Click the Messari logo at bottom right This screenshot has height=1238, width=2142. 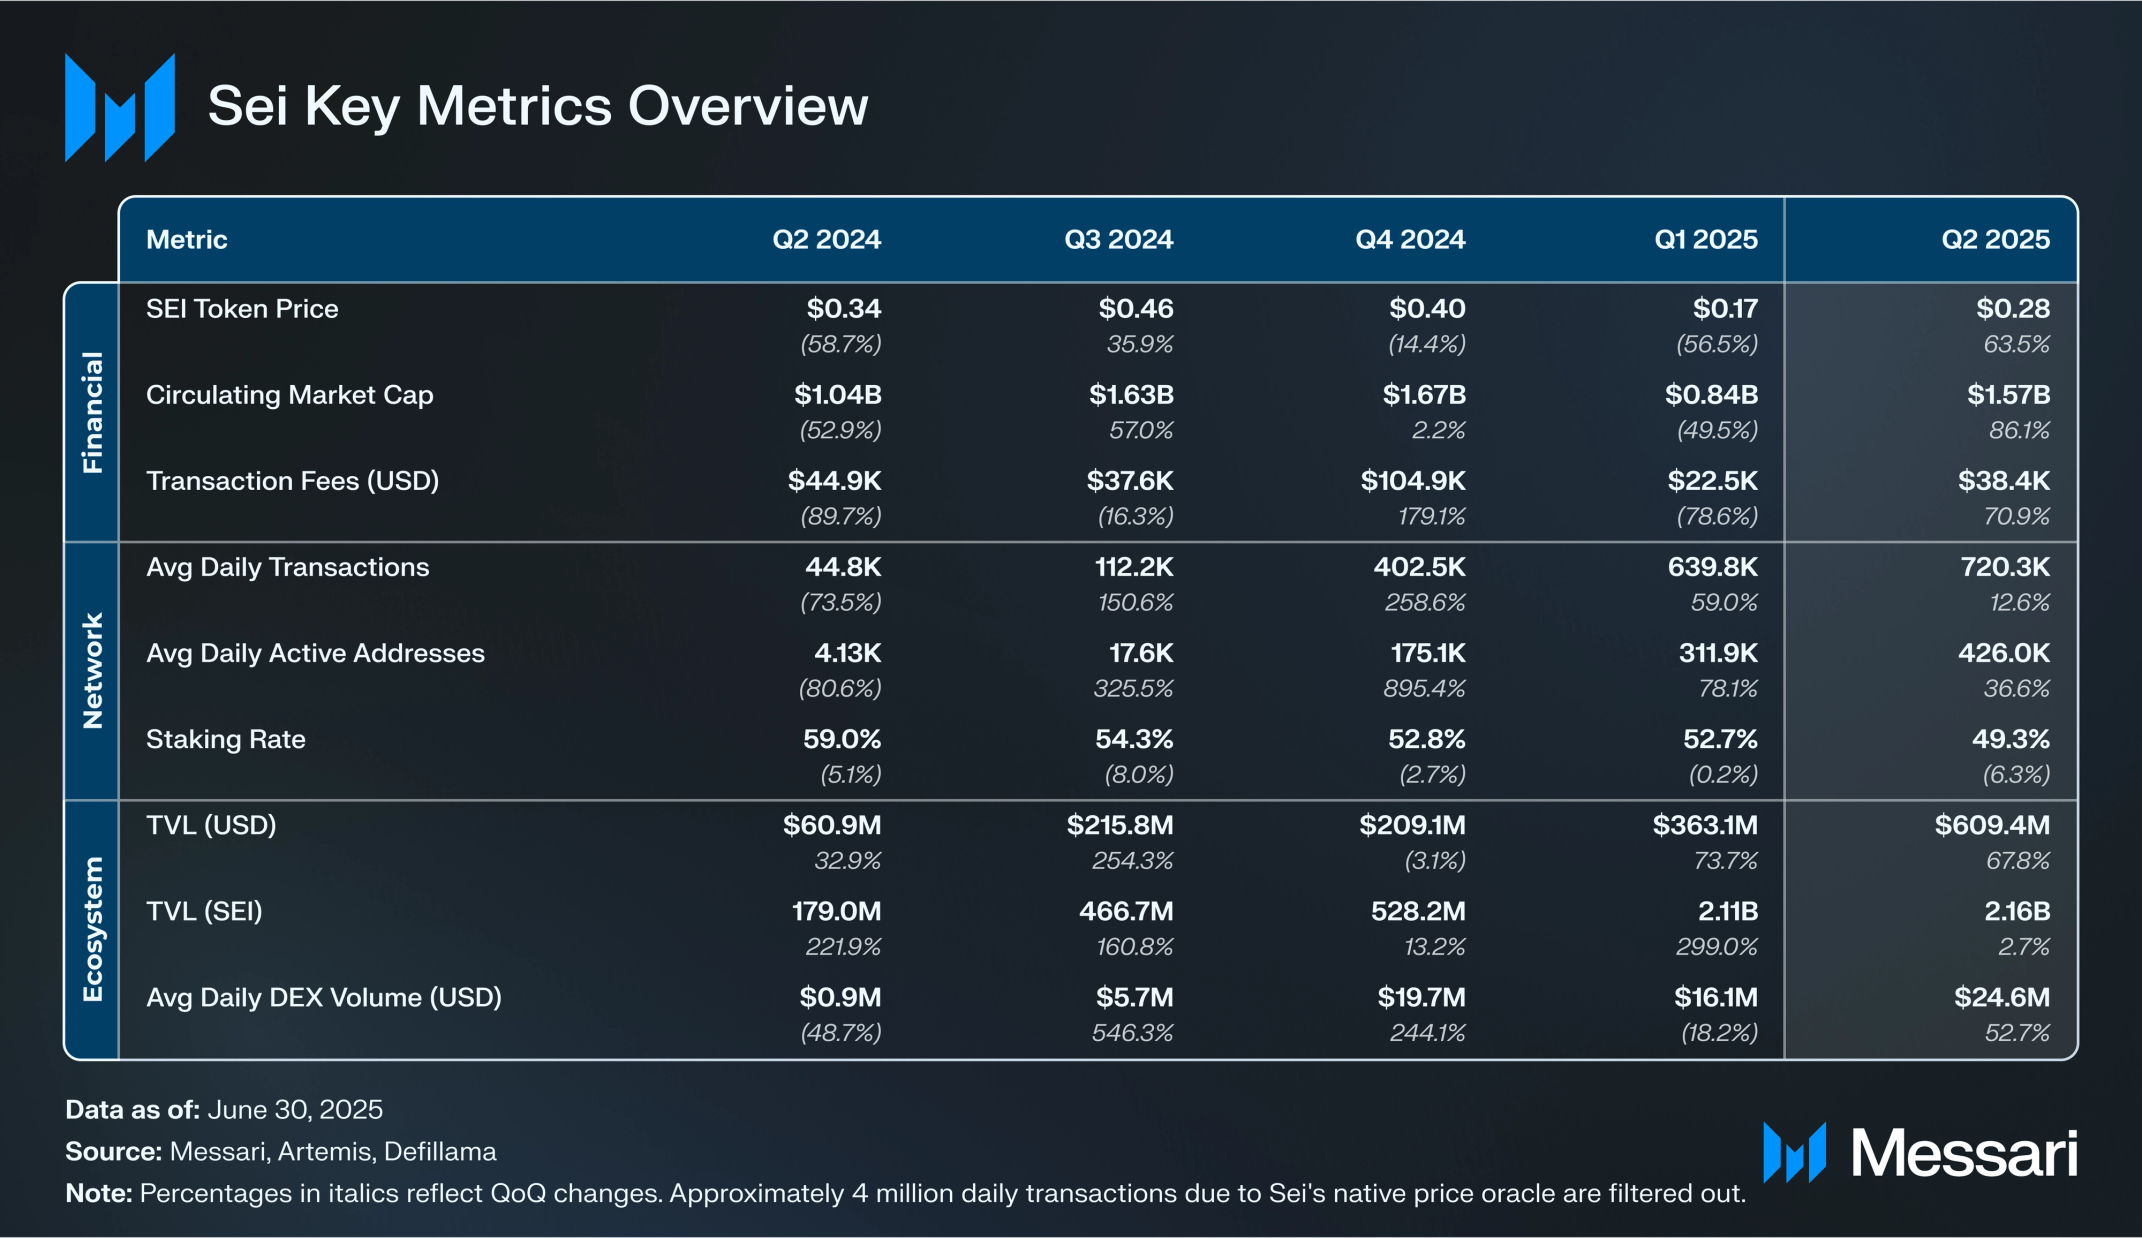1920,1153
